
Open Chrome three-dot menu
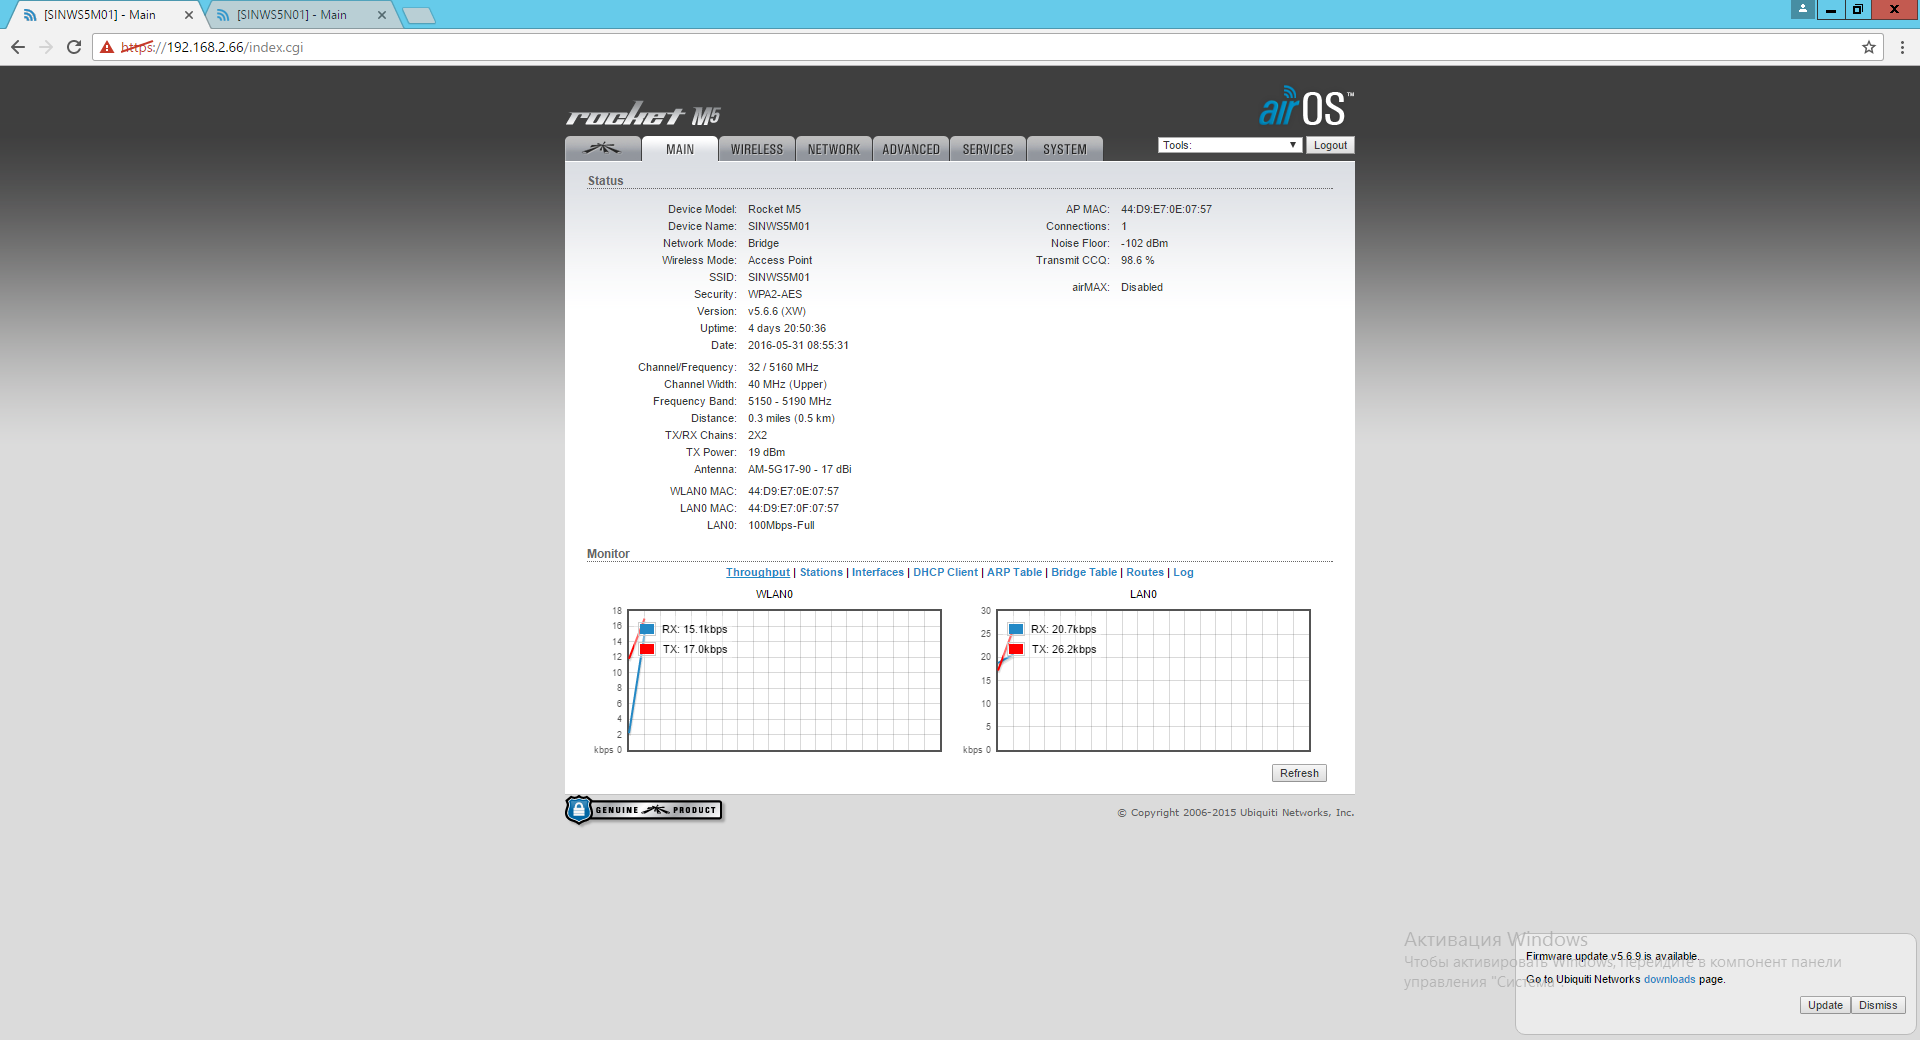(1902, 47)
